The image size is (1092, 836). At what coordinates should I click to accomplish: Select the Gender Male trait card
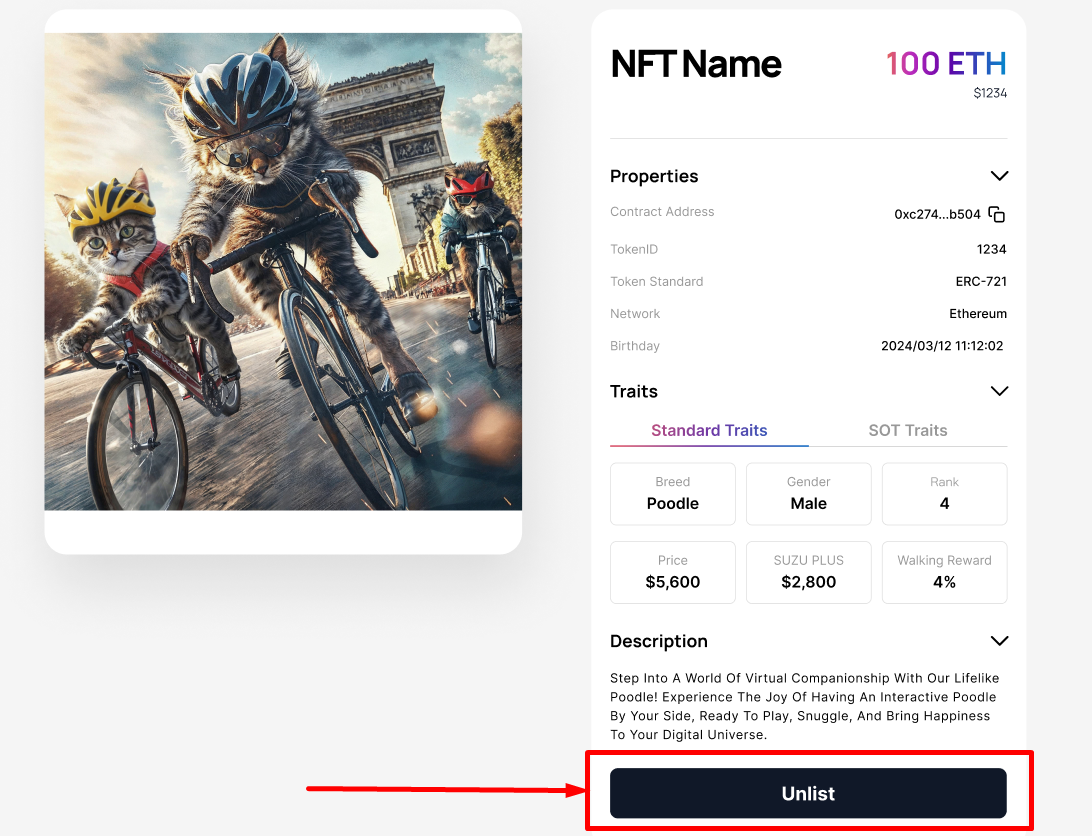[x=808, y=494]
